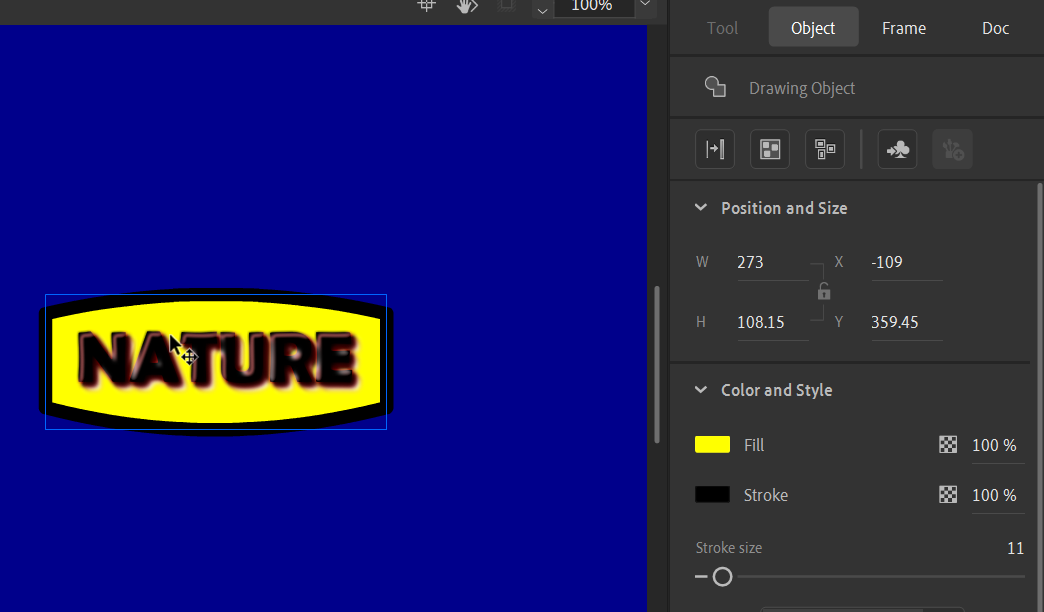
Task: Open the zoom percentage dropdown
Action: tap(645, 6)
